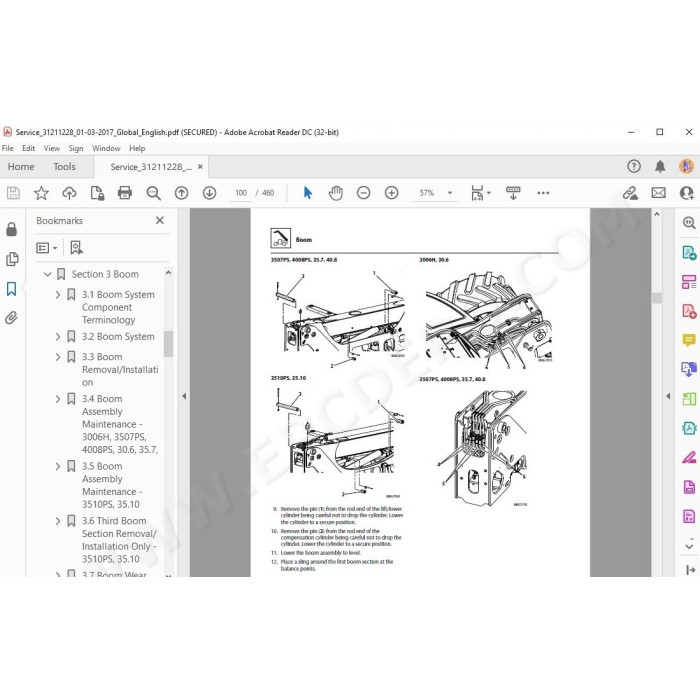The image size is (700, 700).
Task: Click the find current bookmark icon
Action: point(76,248)
